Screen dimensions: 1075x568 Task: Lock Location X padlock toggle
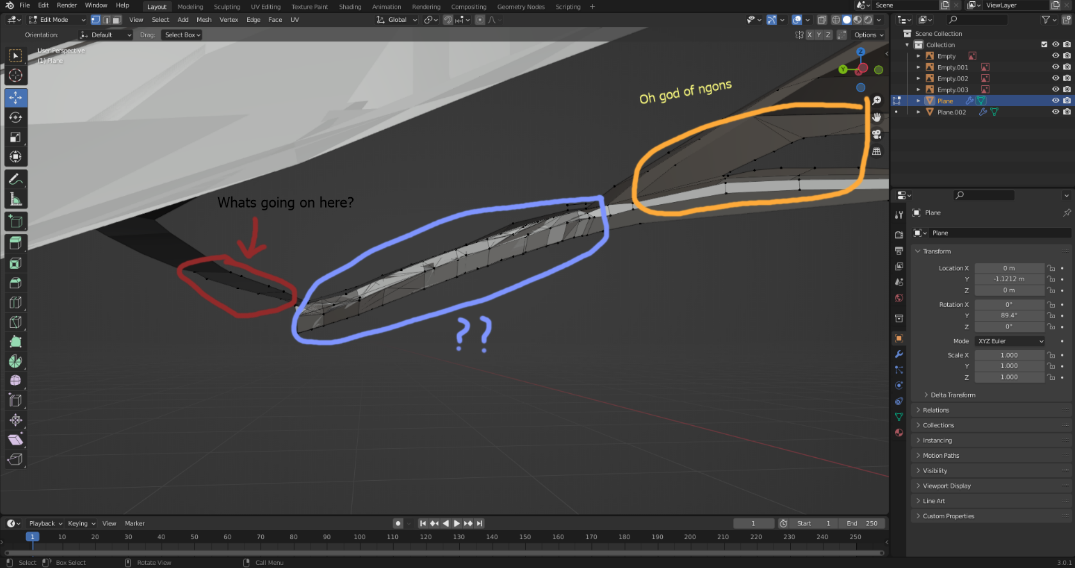[x=1051, y=268]
